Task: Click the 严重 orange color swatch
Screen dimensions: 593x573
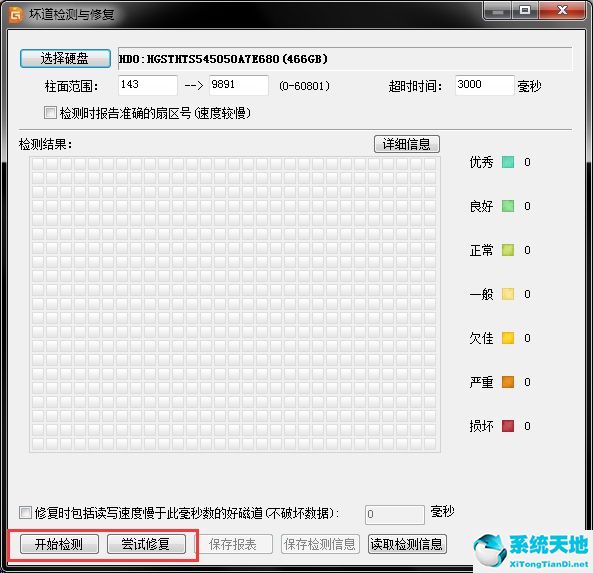Action: tap(508, 382)
